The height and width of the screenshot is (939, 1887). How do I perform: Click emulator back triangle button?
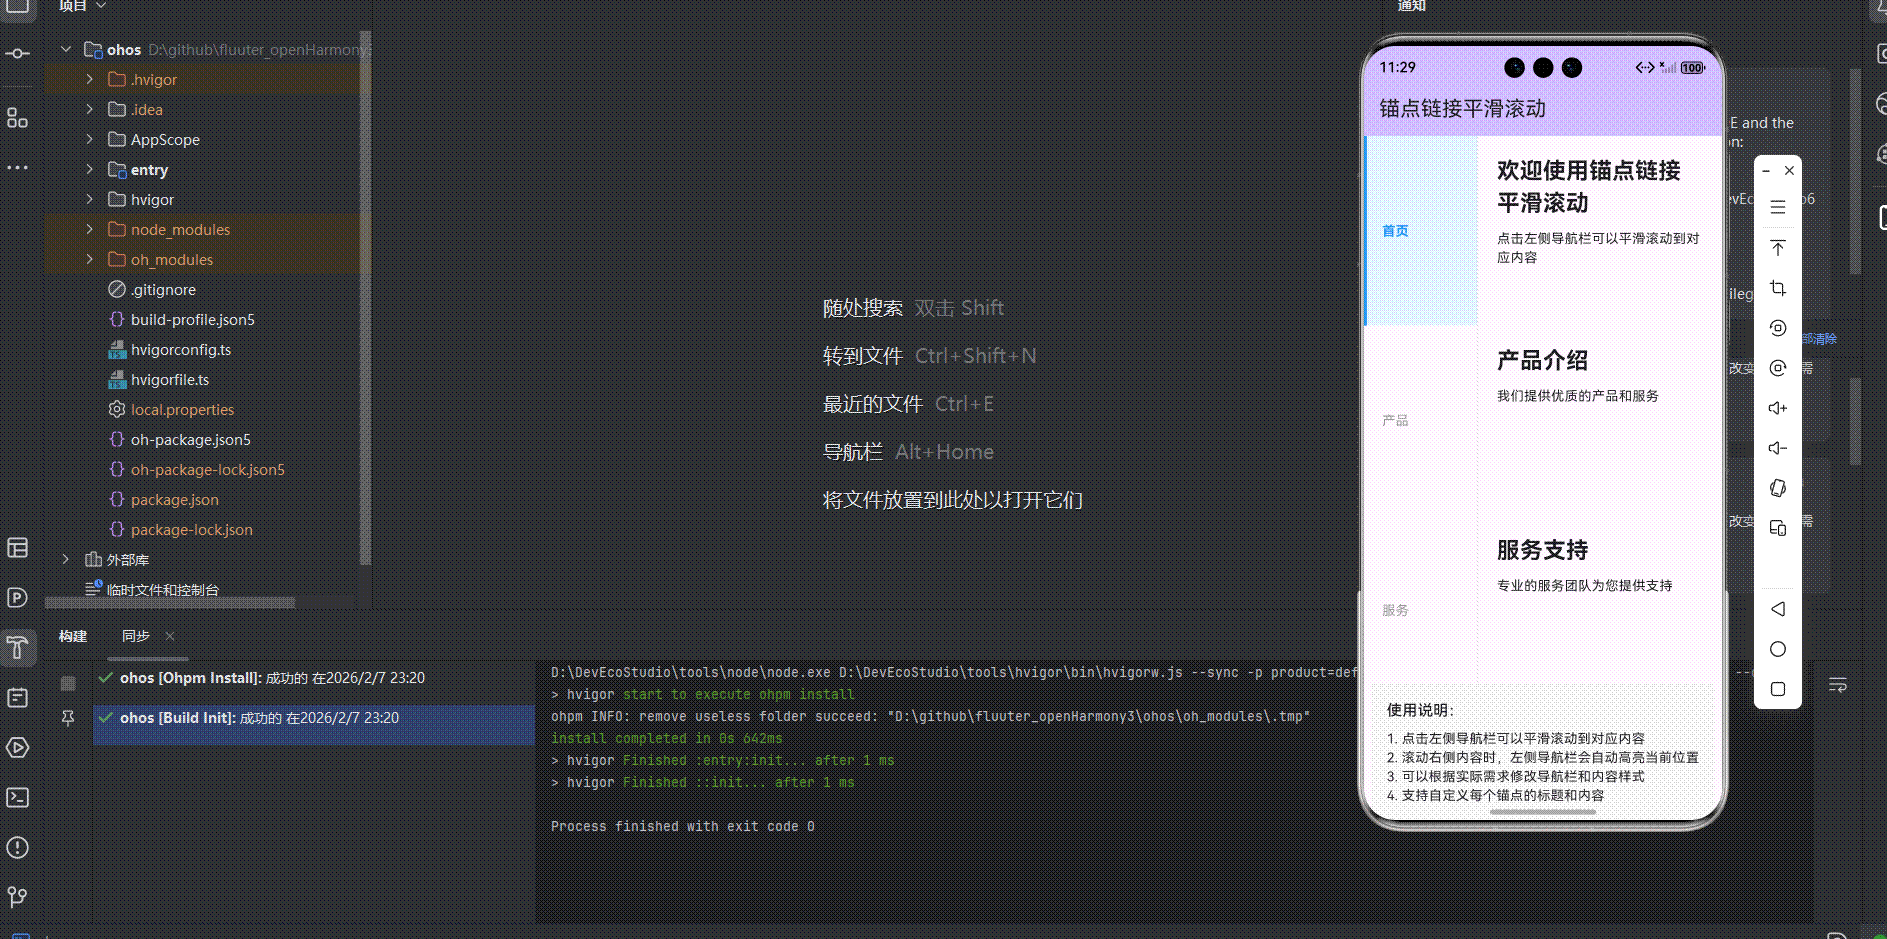point(1777,609)
